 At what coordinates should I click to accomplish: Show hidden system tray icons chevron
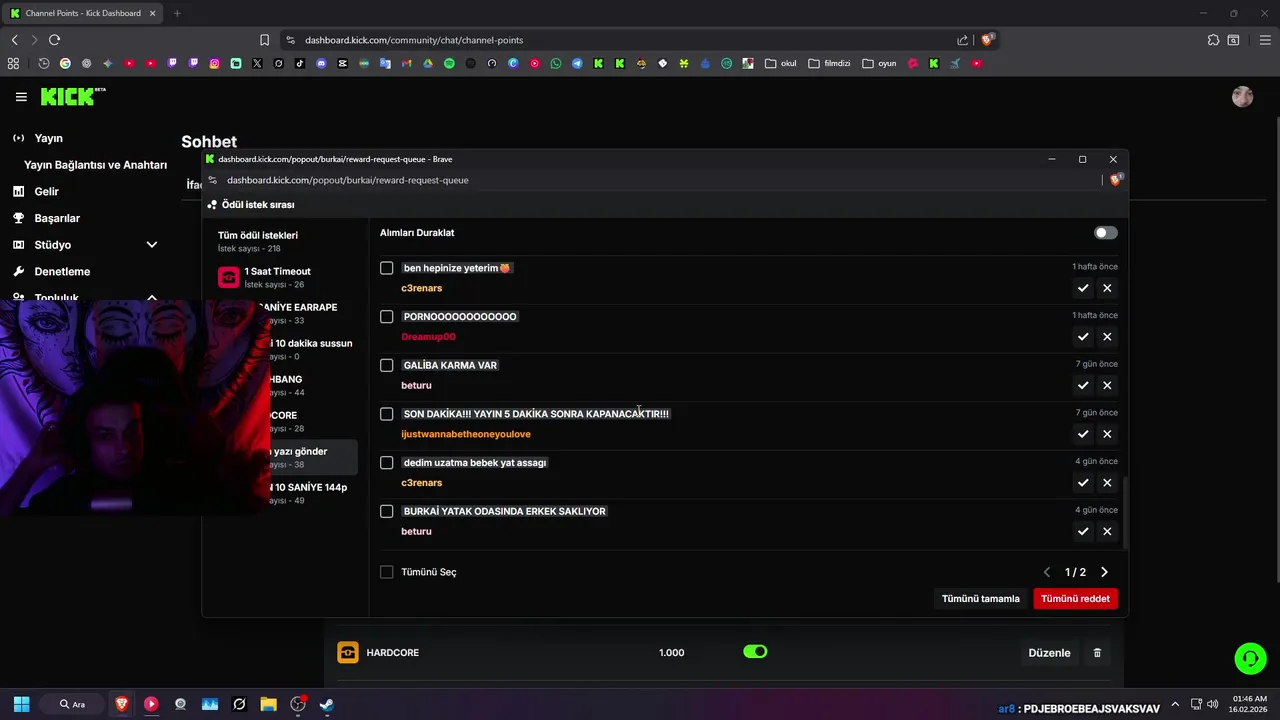pos(1175,704)
